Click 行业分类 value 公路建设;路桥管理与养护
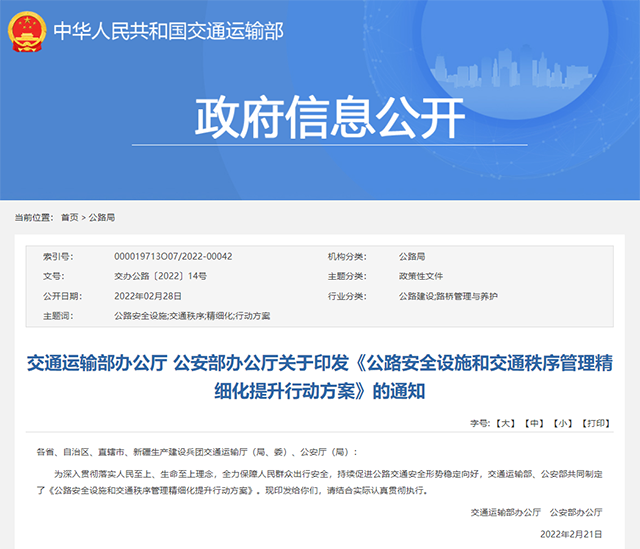The image size is (640, 549). 448,296
